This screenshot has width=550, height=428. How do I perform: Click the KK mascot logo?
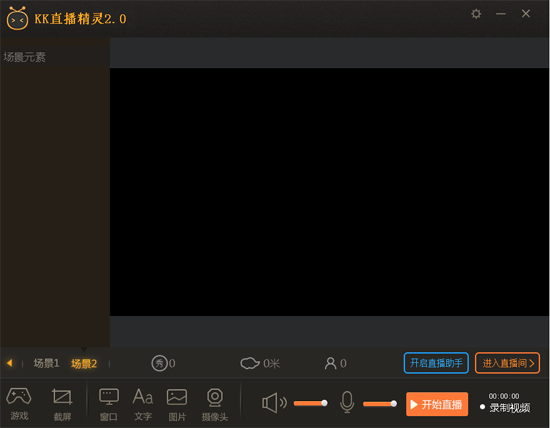pyautogui.click(x=17, y=18)
